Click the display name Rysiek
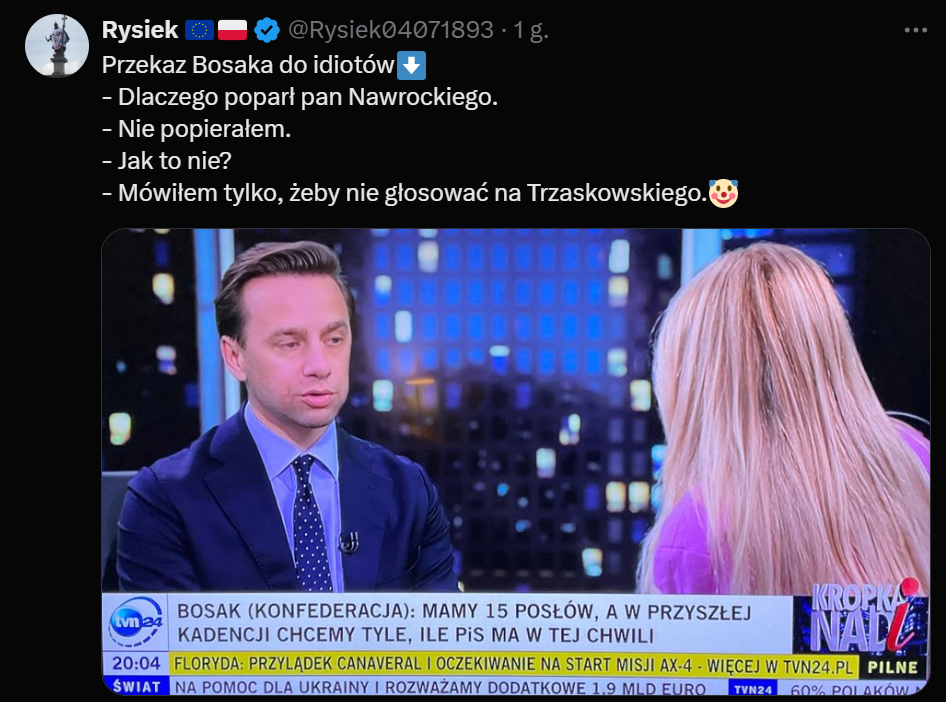This screenshot has height=702, width=946. coord(140,30)
